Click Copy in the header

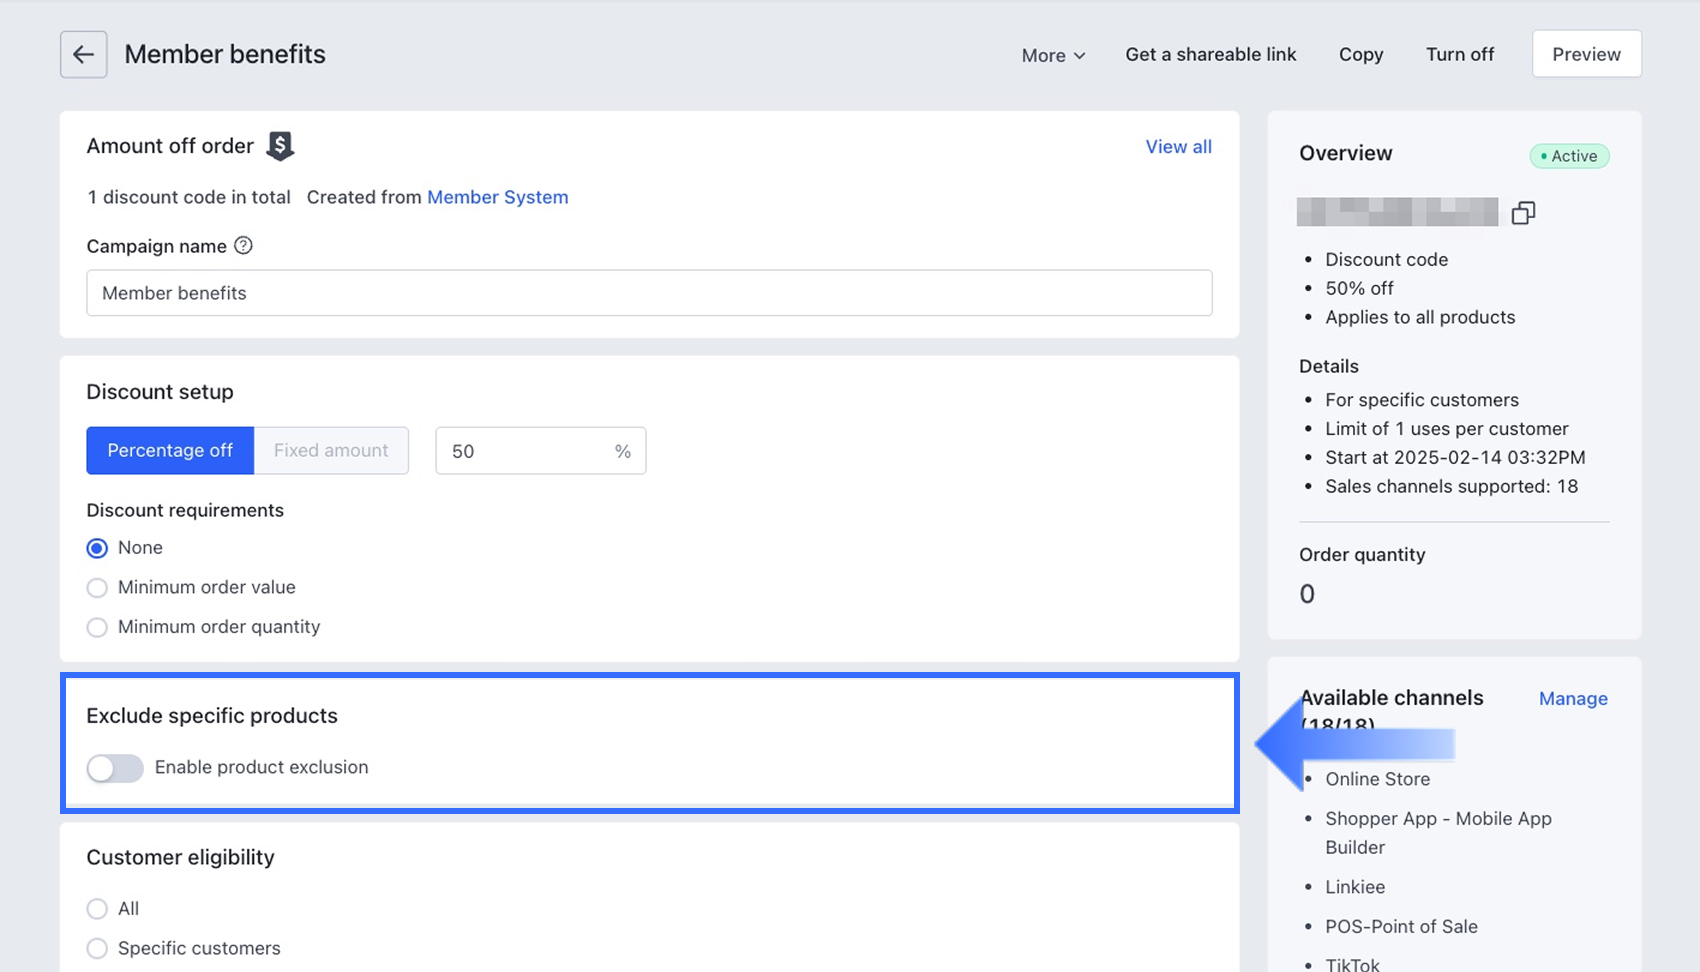1360,55
